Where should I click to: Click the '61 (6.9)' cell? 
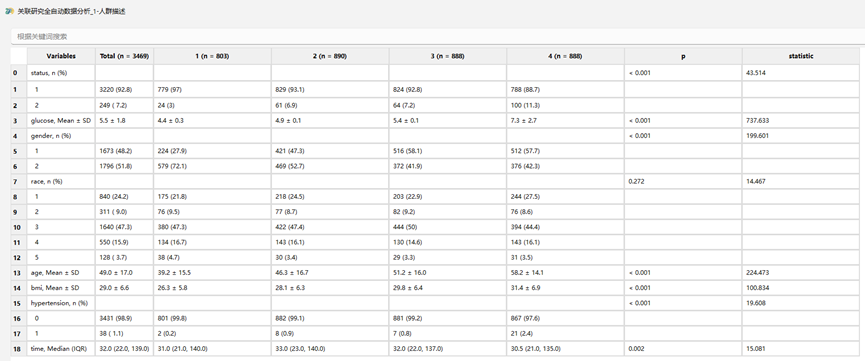pos(330,105)
